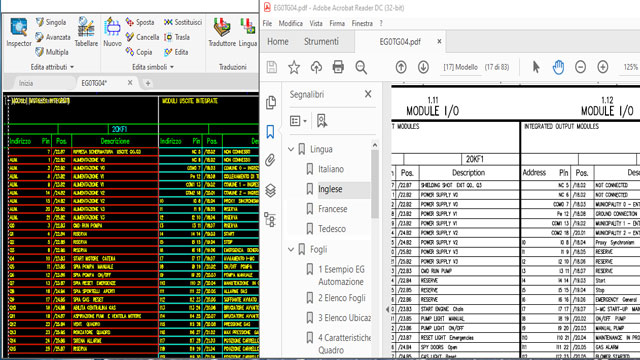
Task: Open the Firma menu
Action: click(337, 24)
